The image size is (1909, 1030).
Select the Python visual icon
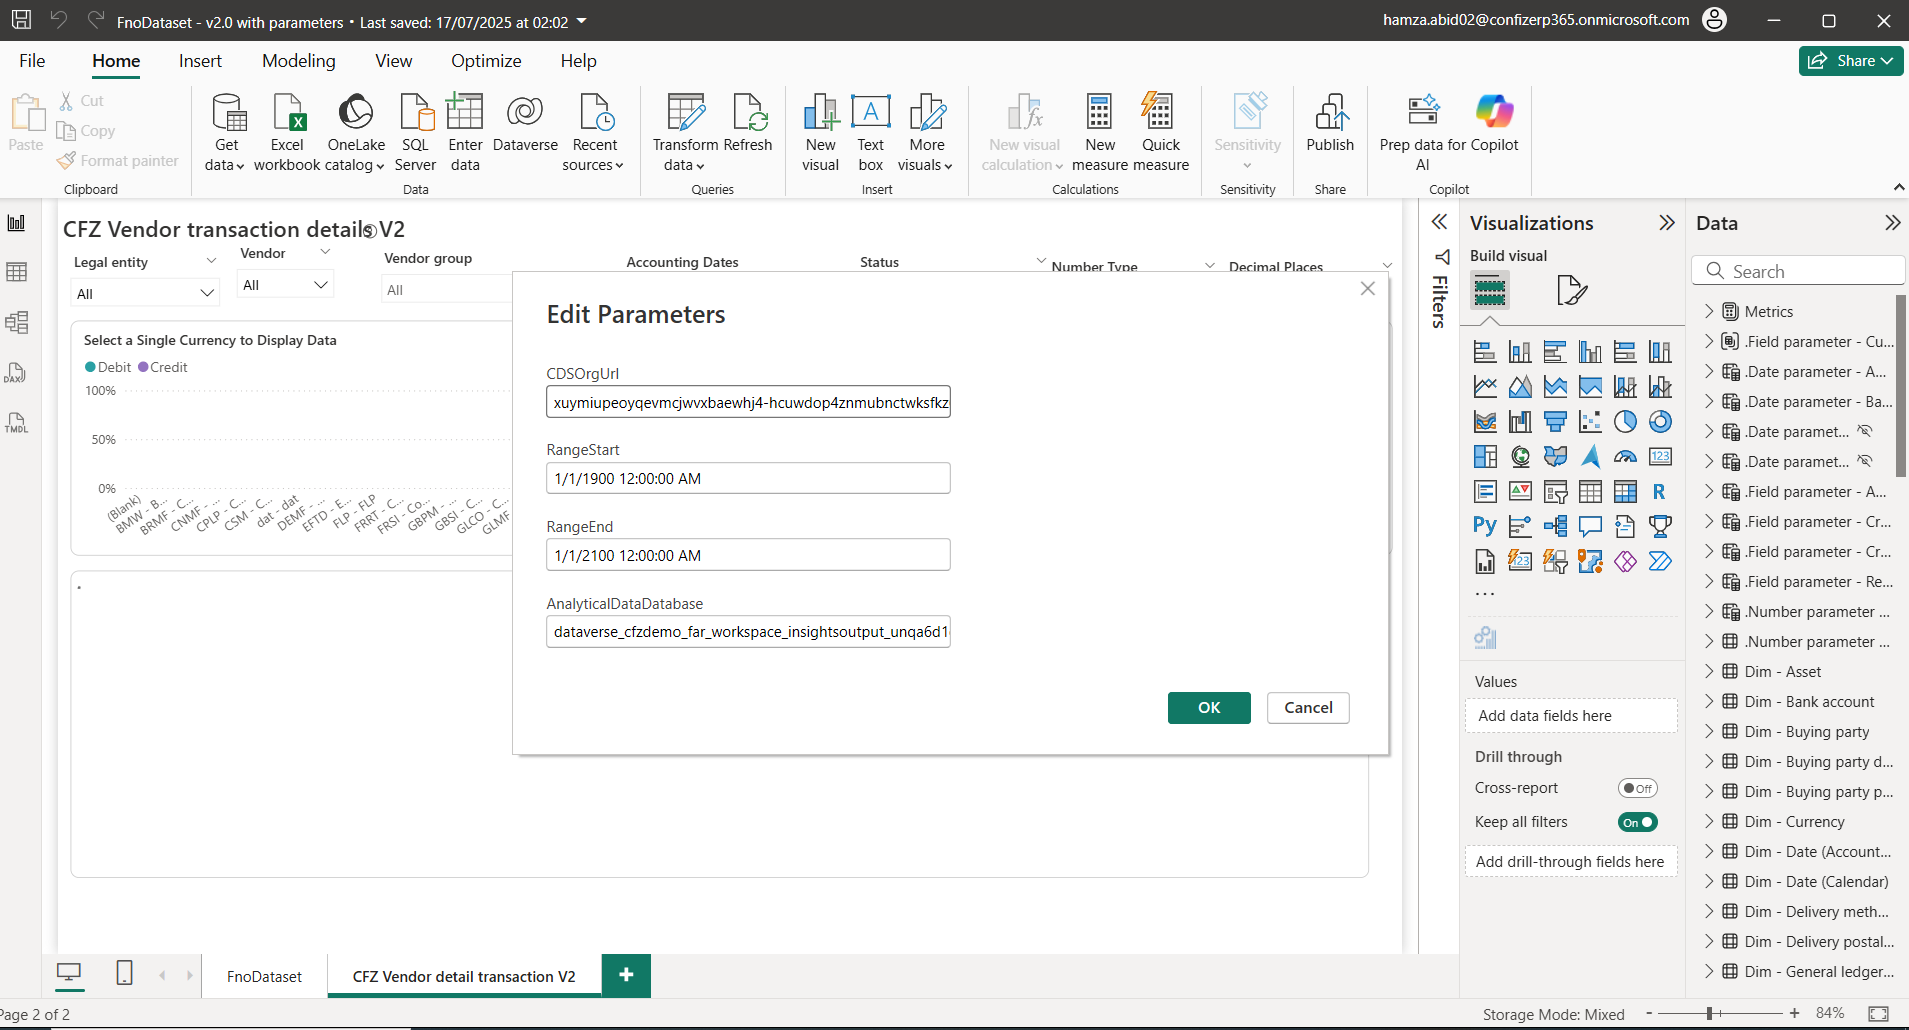click(1485, 526)
